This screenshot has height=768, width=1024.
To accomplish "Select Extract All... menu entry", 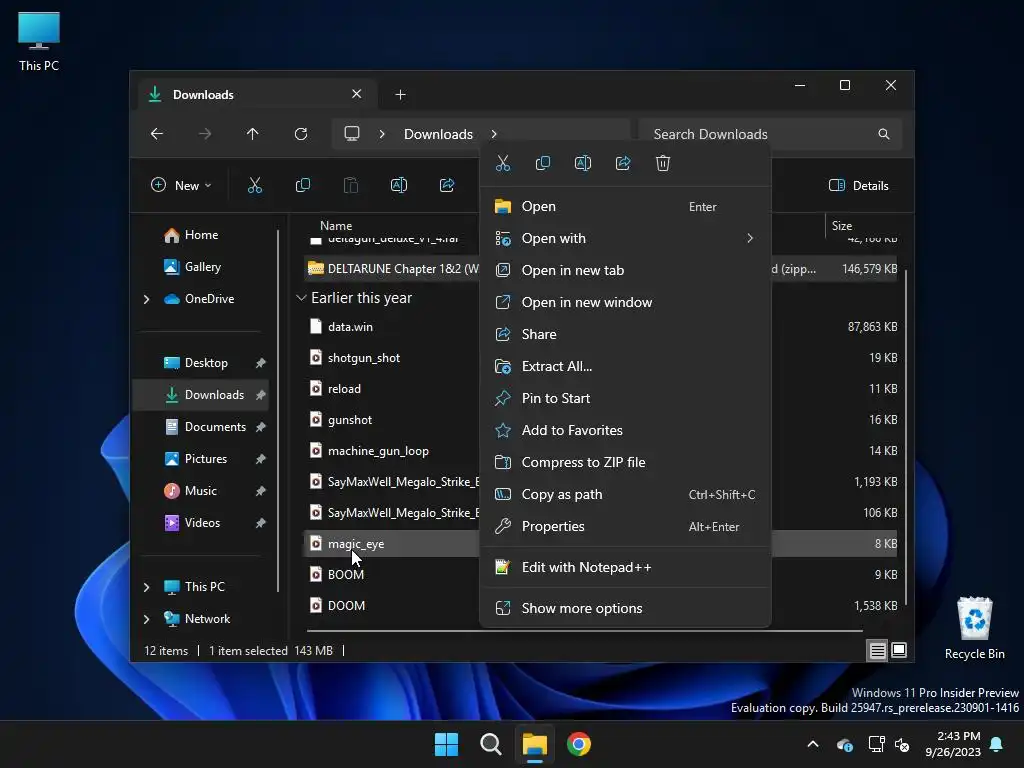I will [x=625, y=366].
